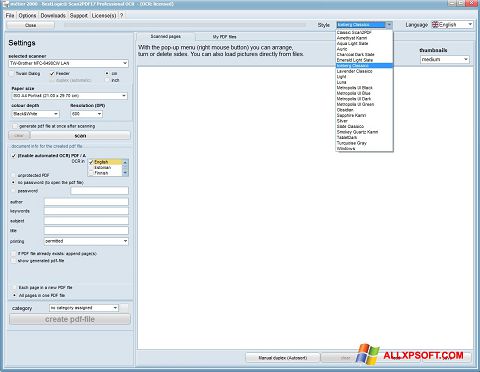480x372 pixels.
Task: Select Each page in a new PDF file
Action: click(x=14, y=287)
